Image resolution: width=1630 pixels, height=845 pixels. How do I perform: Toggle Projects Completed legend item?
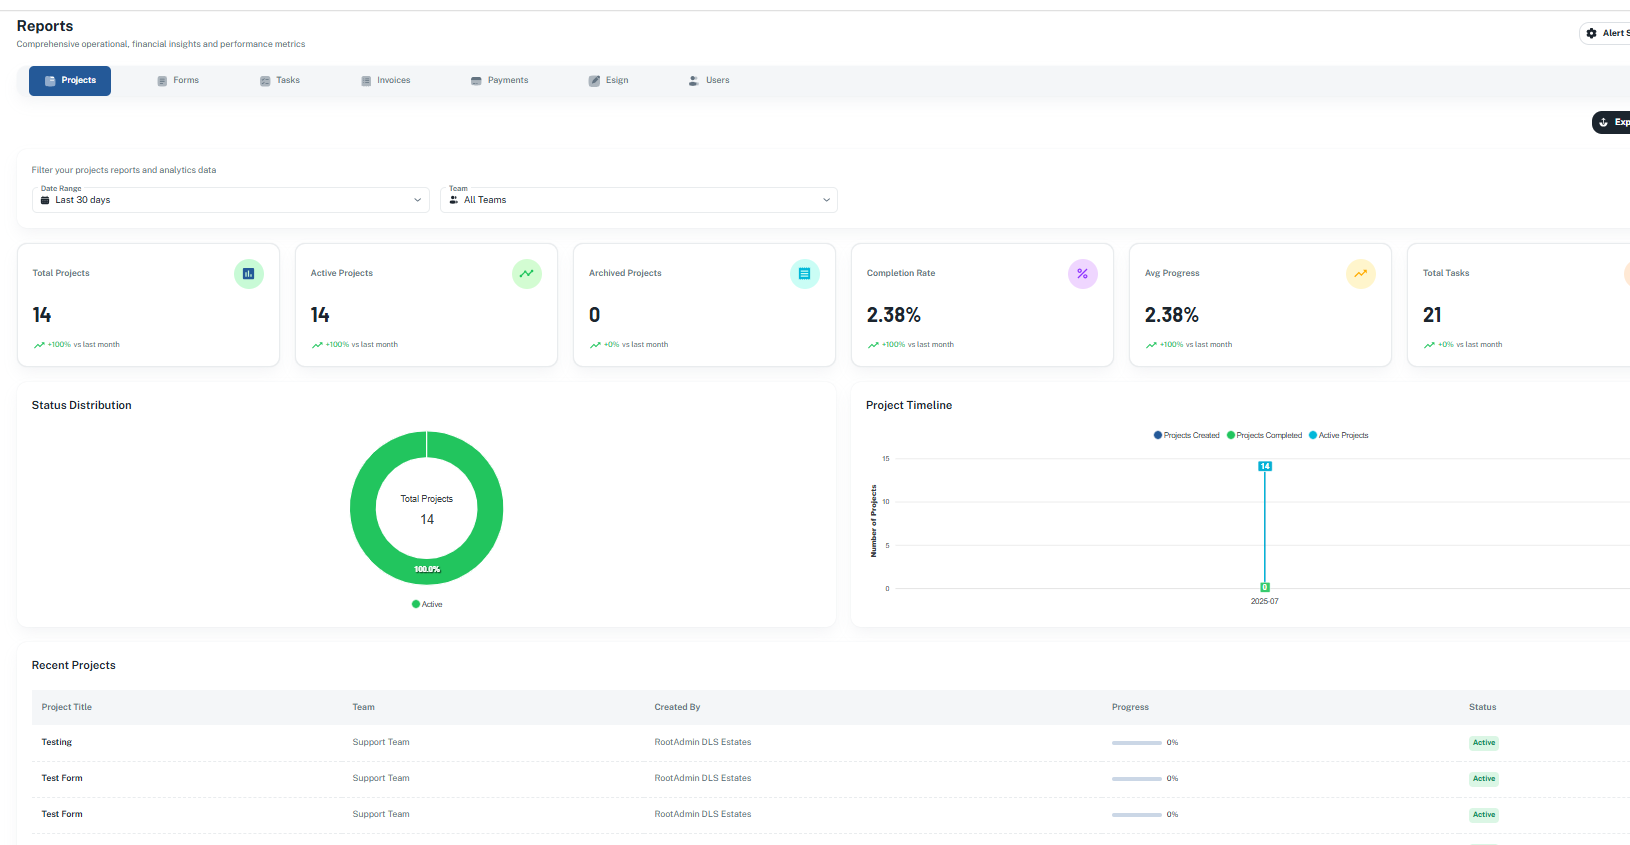point(1265,435)
